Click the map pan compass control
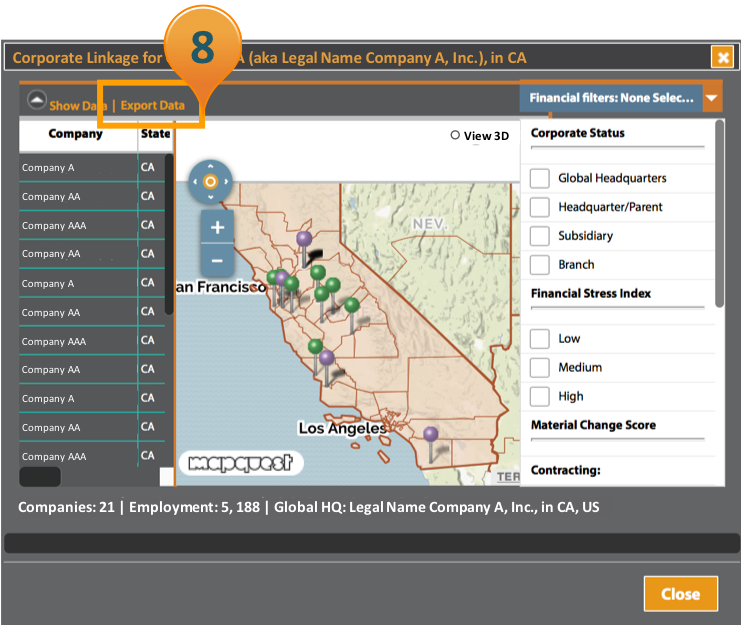 (210, 181)
